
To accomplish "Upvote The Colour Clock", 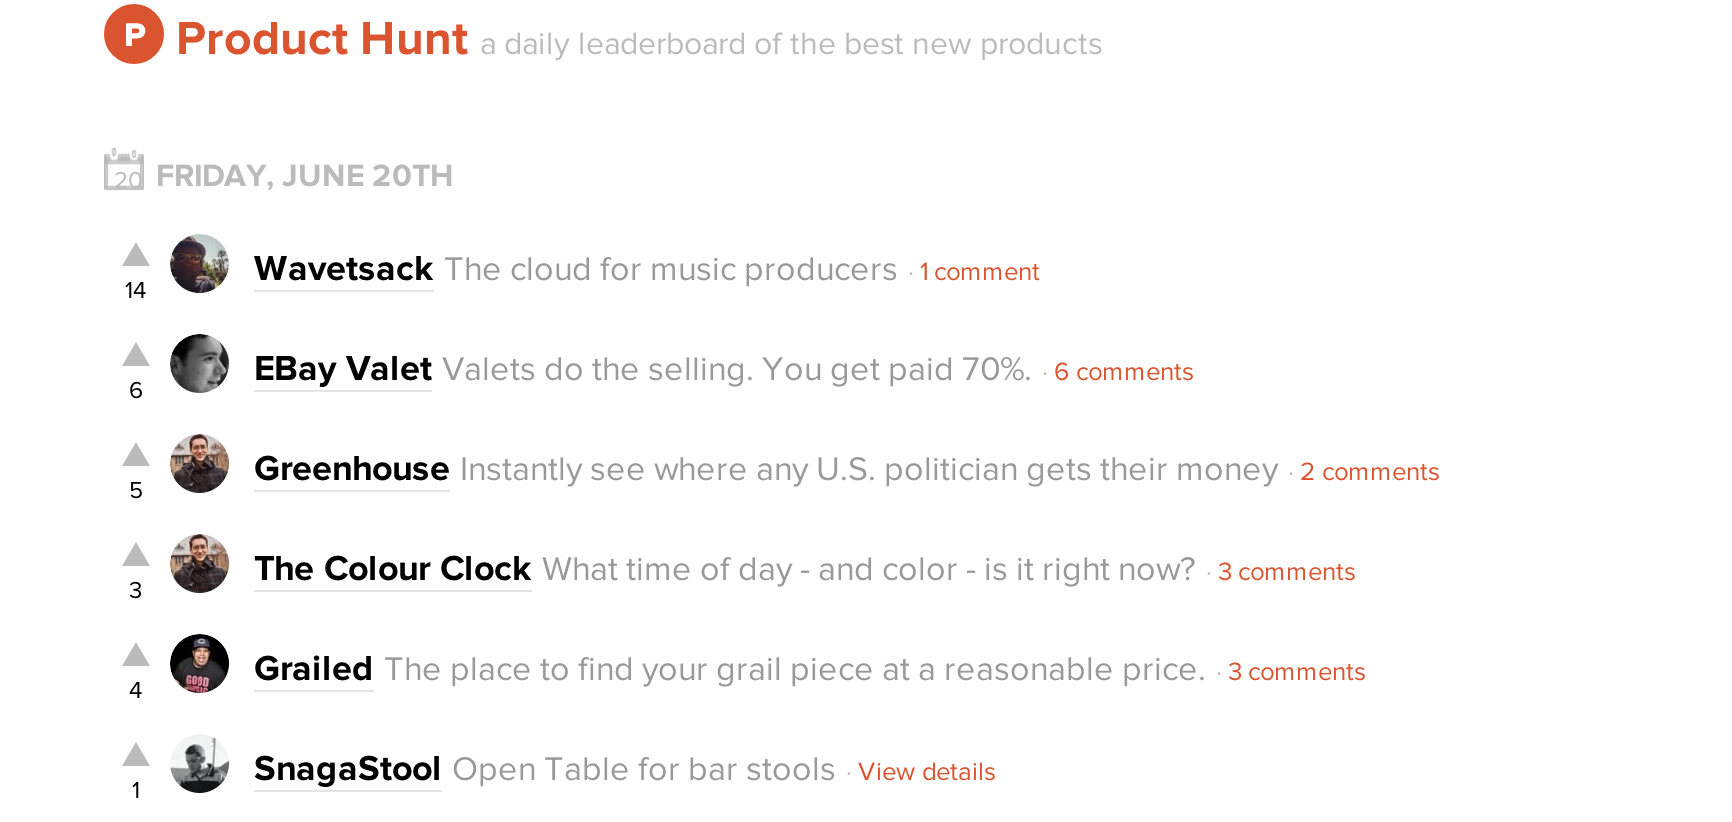I will pyautogui.click(x=136, y=556).
